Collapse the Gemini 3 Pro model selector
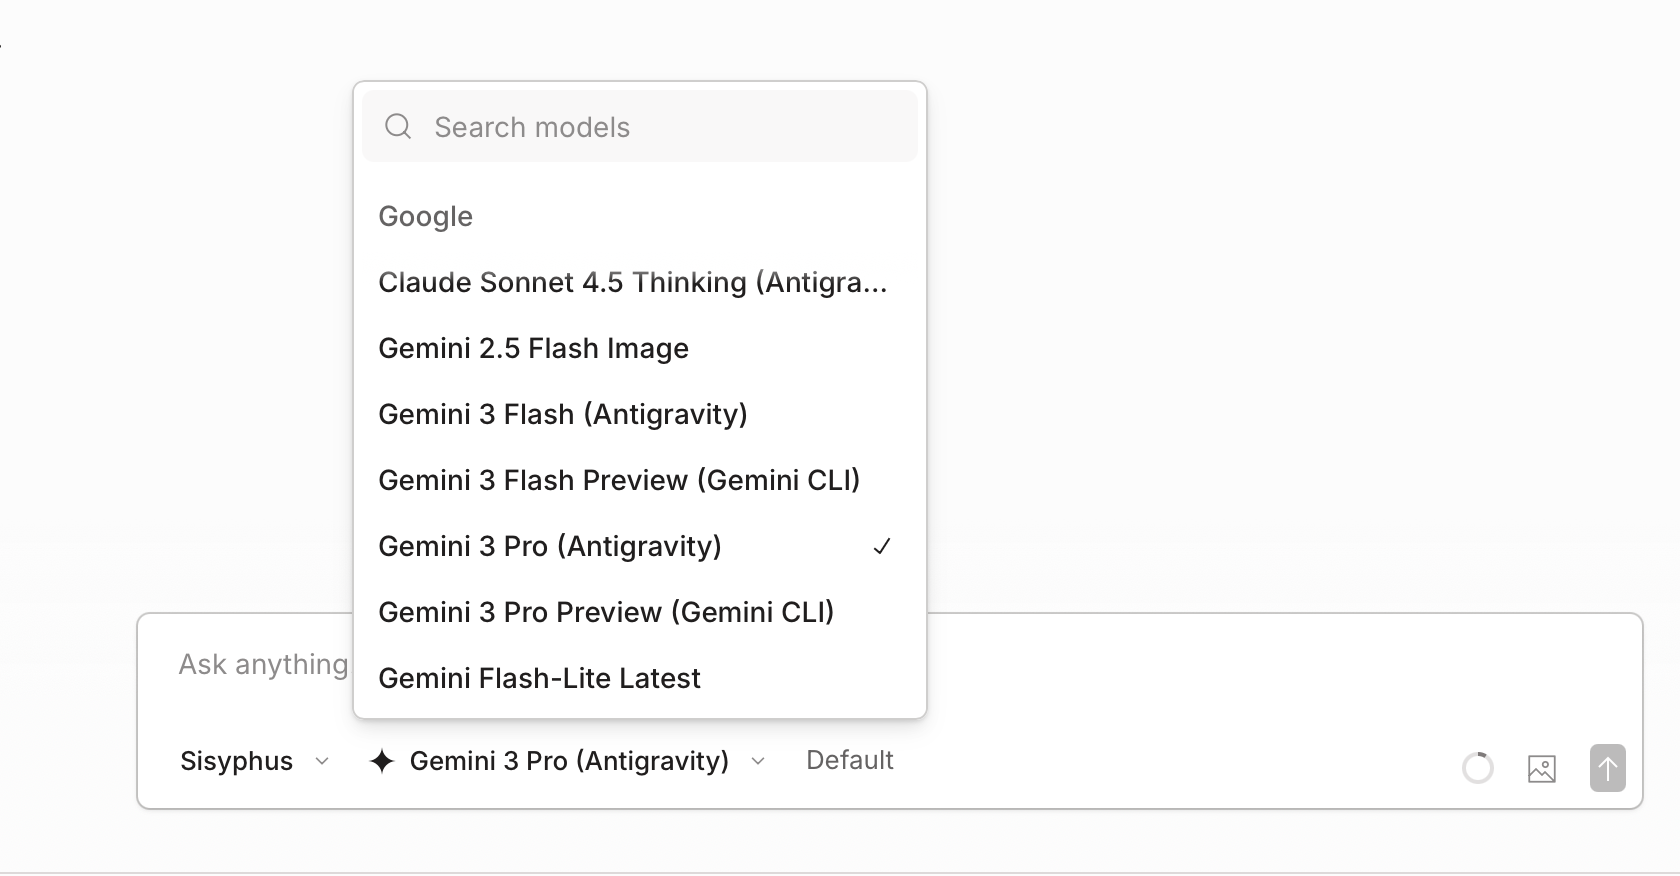The width and height of the screenshot is (1680, 876). tap(568, 761)
